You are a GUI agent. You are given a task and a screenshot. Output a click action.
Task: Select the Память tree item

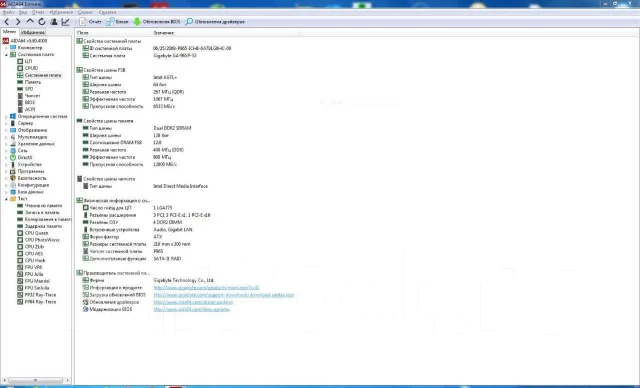pos(29,82)
